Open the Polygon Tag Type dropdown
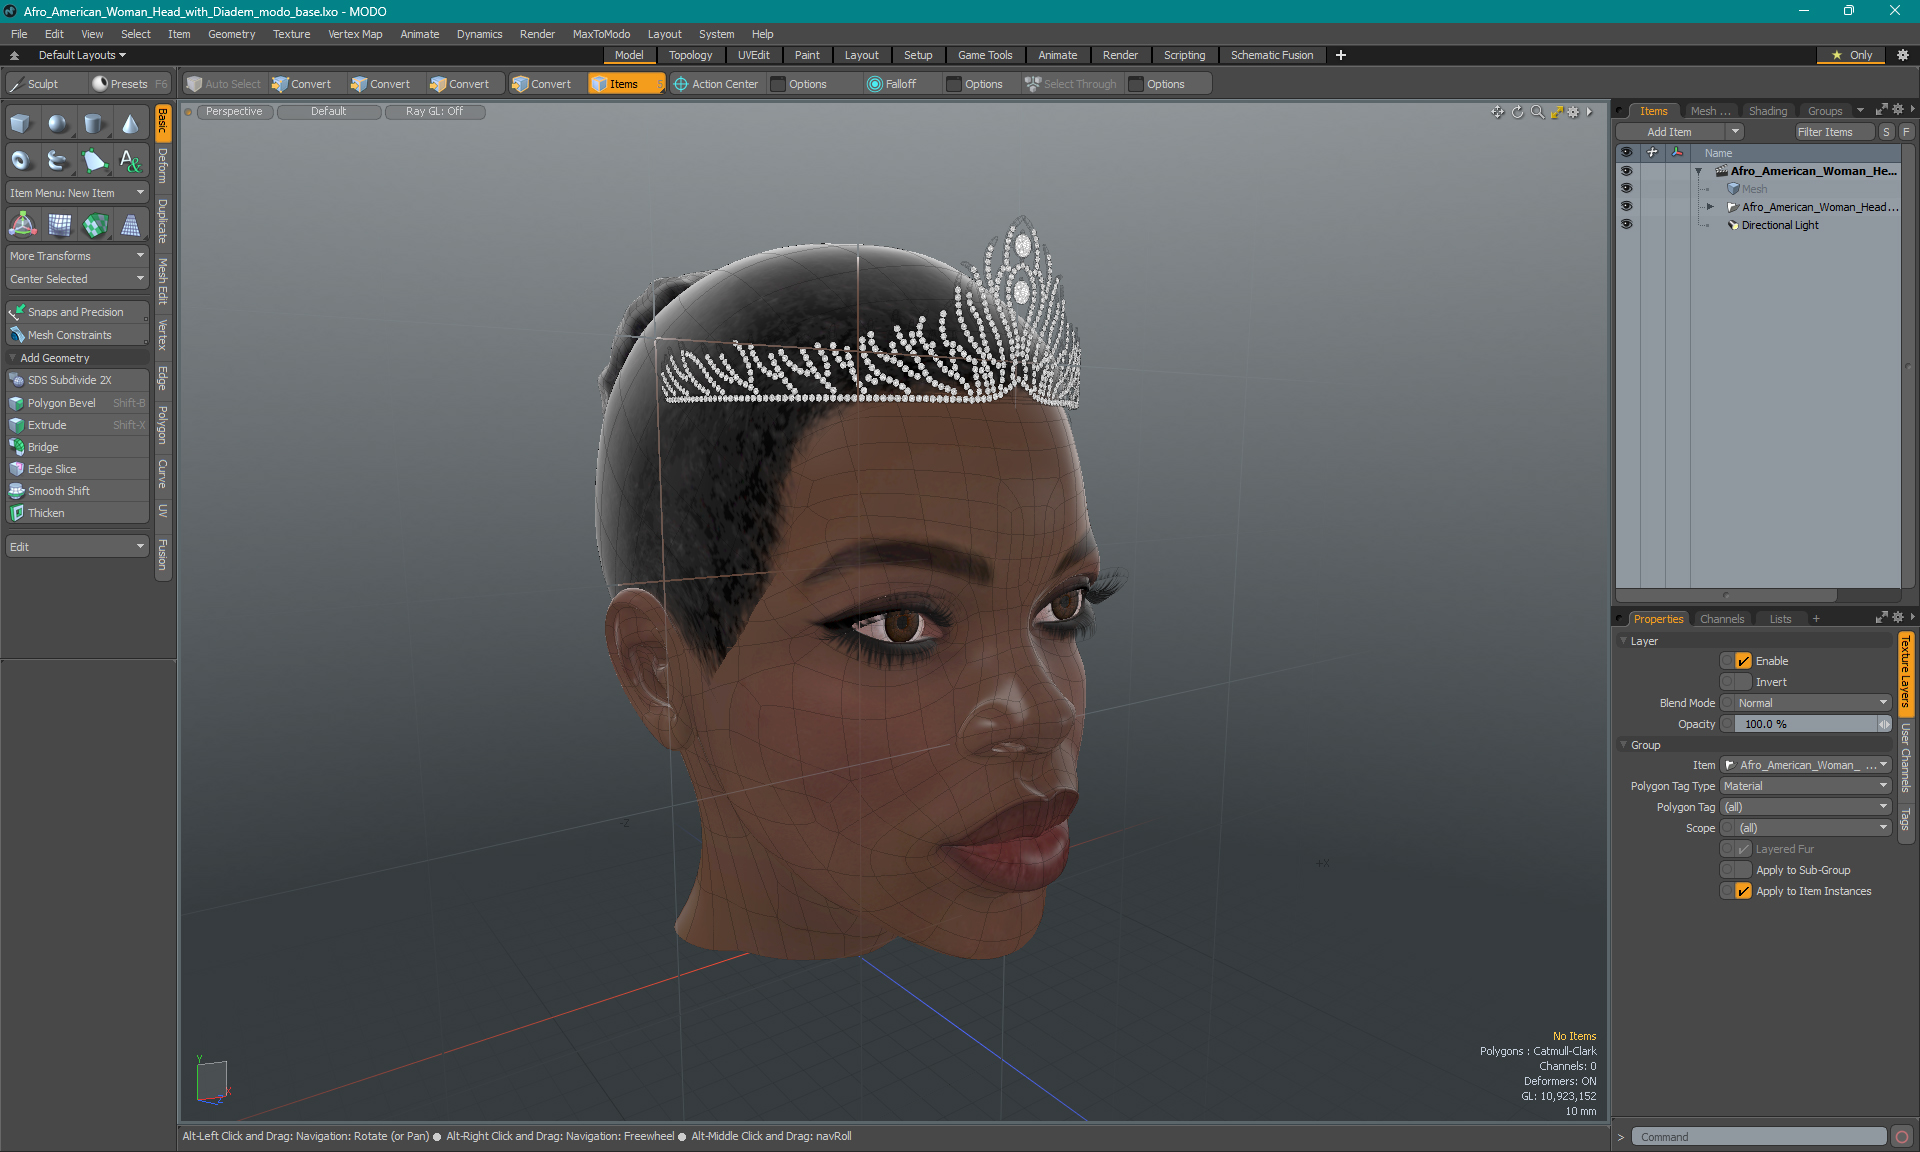The height and width of the screenshot is (1152, 1920). [x=1805, y=786]
